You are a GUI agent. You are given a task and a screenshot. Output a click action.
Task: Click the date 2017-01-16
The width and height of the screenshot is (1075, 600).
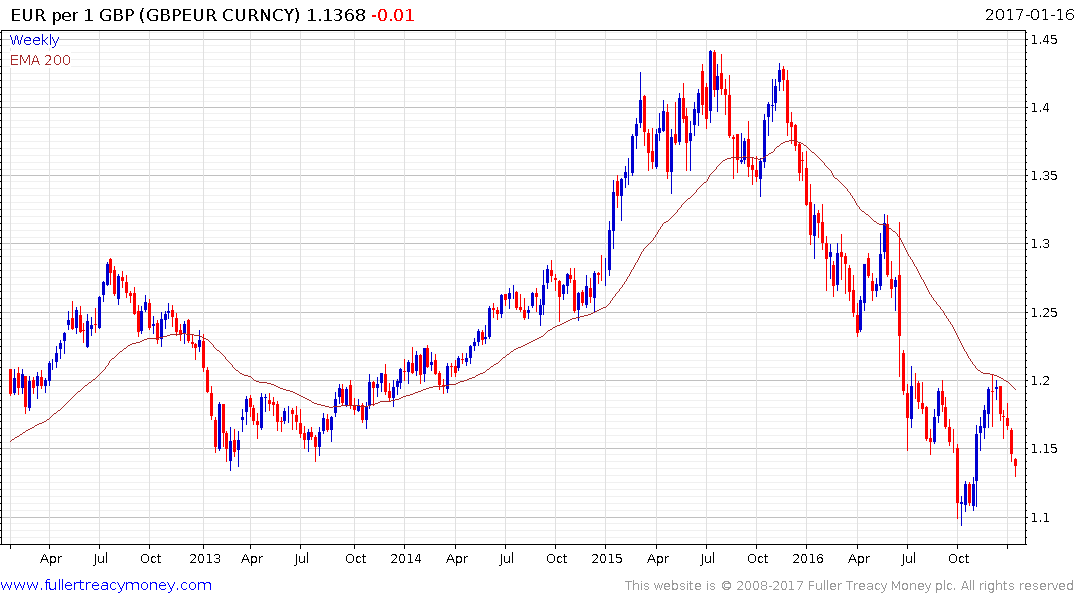(x=1029, y=15)
